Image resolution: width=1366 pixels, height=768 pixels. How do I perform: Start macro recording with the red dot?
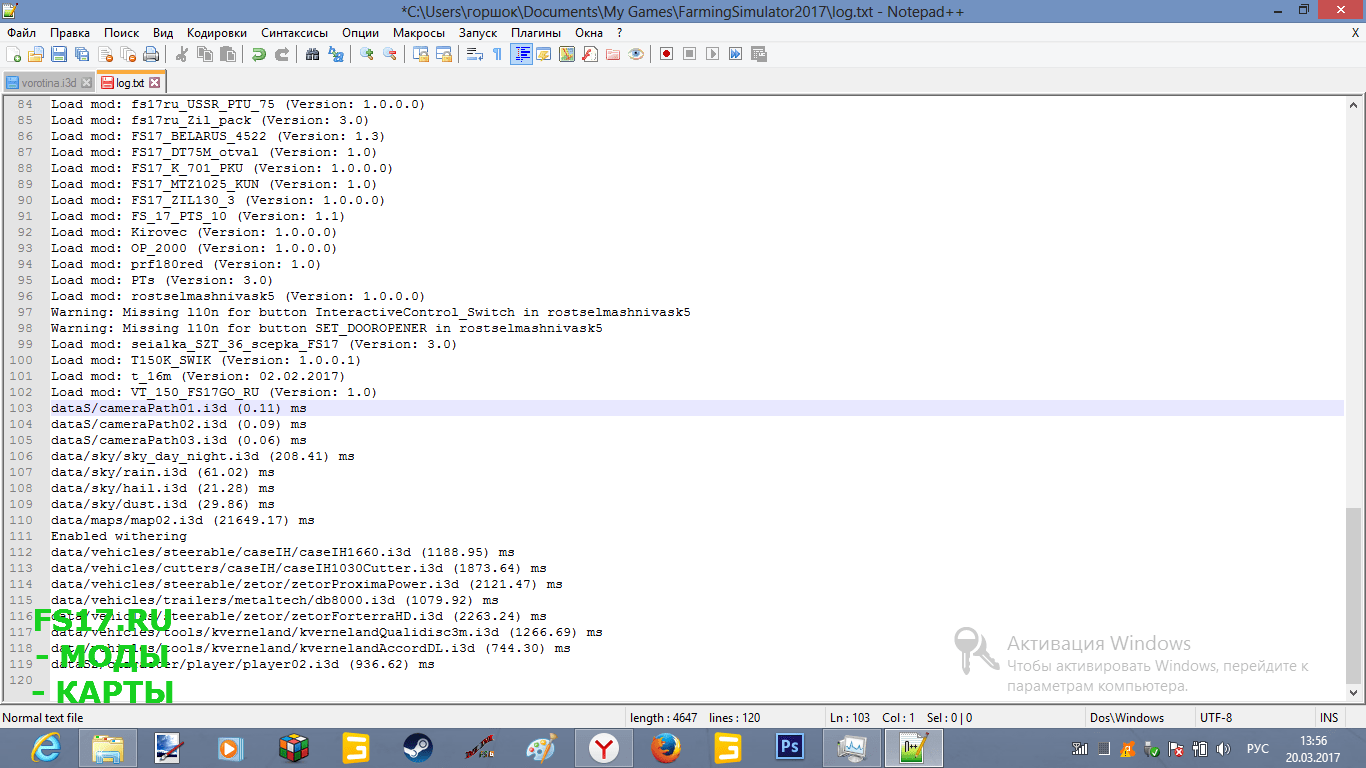pos(667,54)
